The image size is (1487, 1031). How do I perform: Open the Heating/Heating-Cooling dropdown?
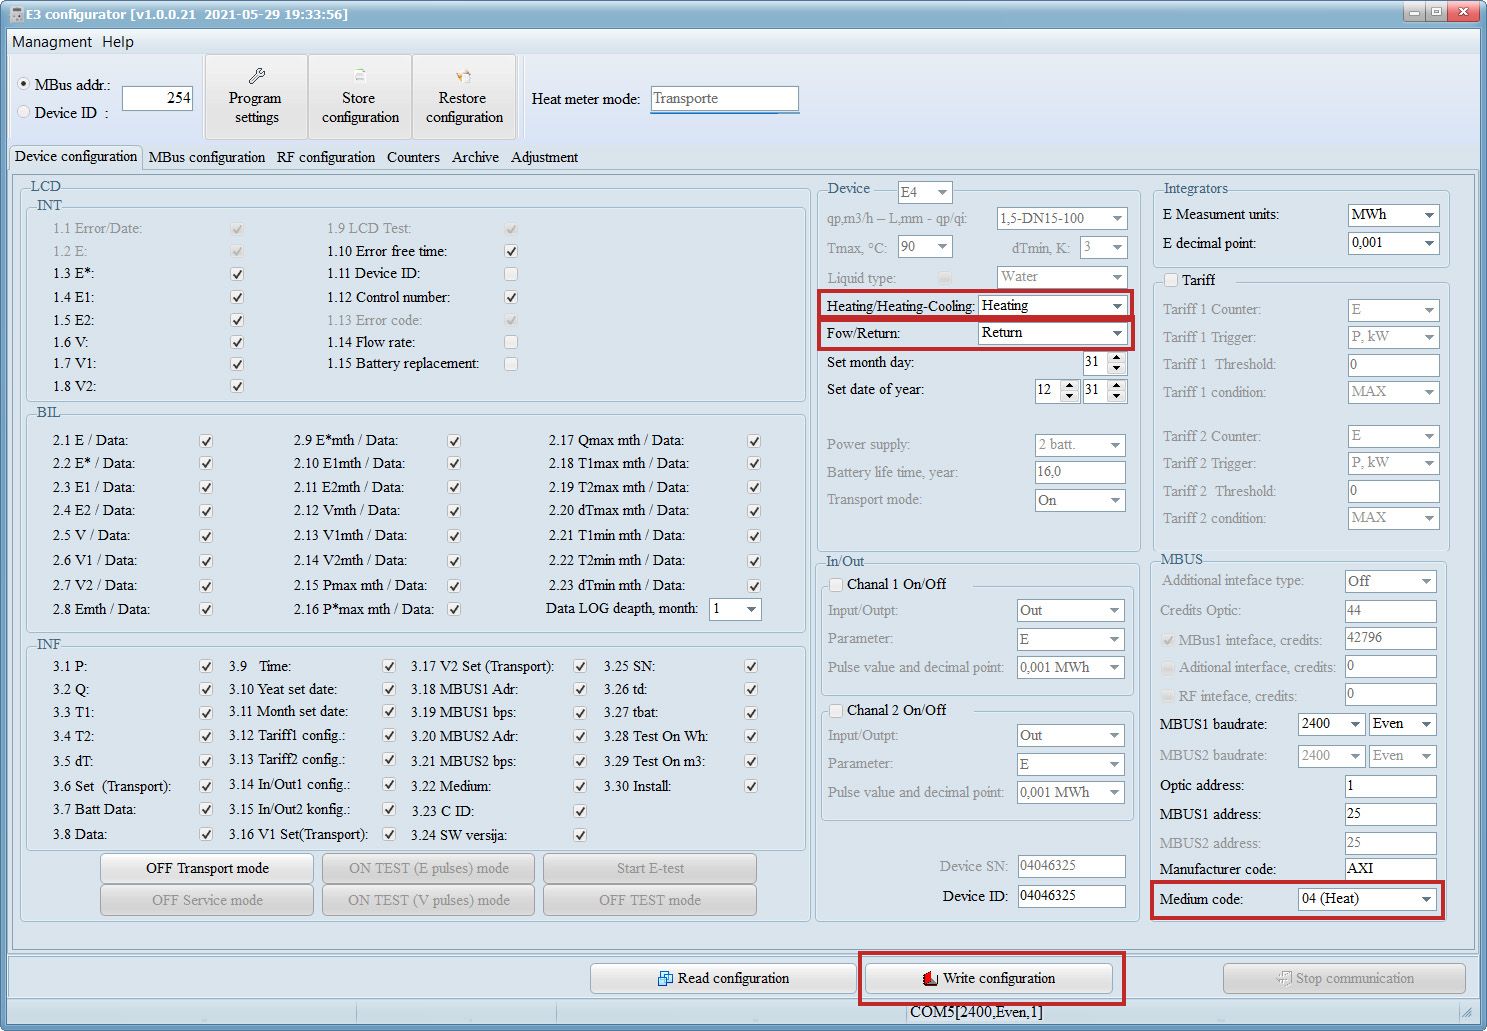(1116, 306)
